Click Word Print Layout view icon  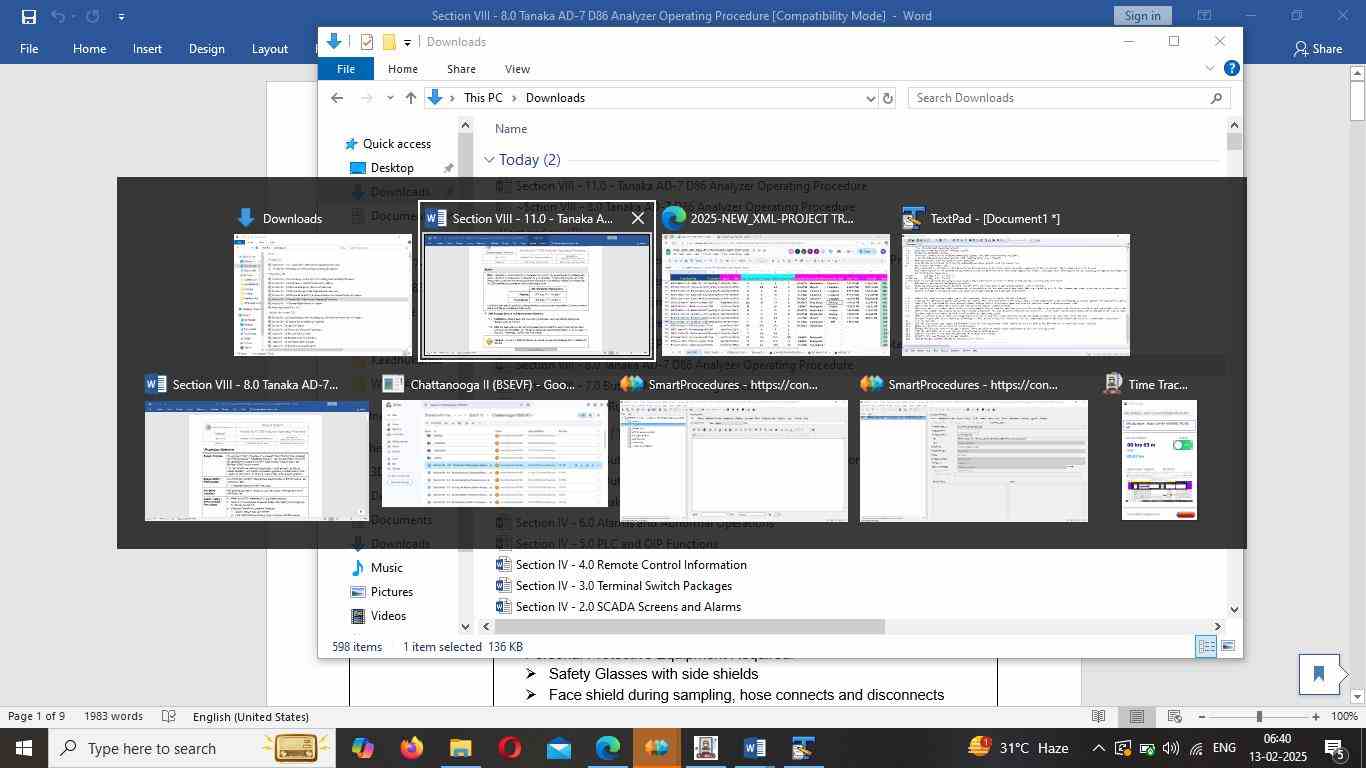(1136, 717)
